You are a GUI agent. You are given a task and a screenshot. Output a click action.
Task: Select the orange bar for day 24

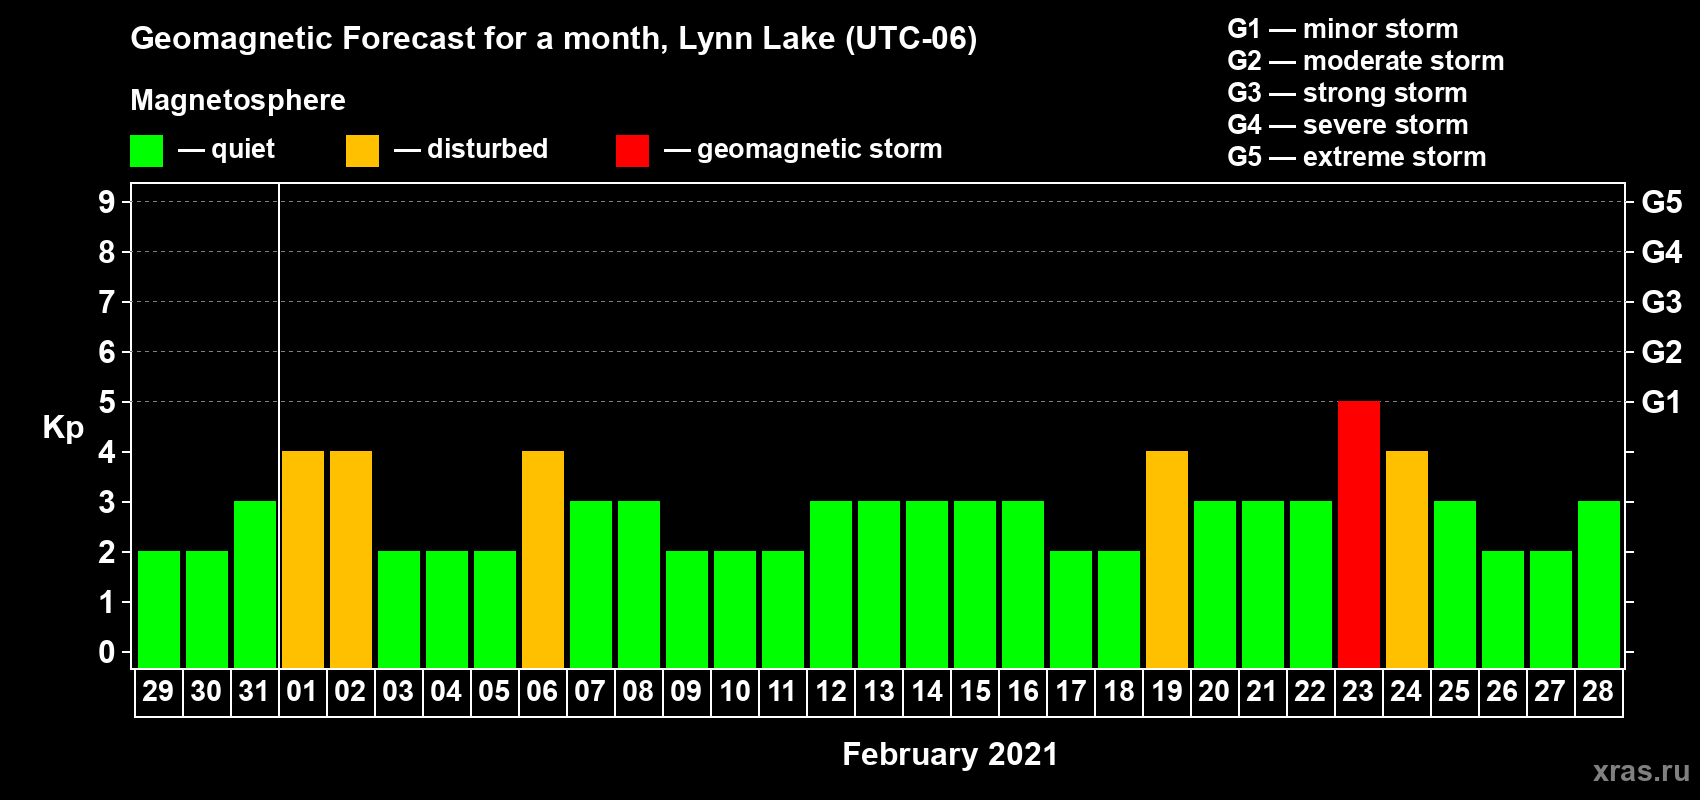point(1407,560)
